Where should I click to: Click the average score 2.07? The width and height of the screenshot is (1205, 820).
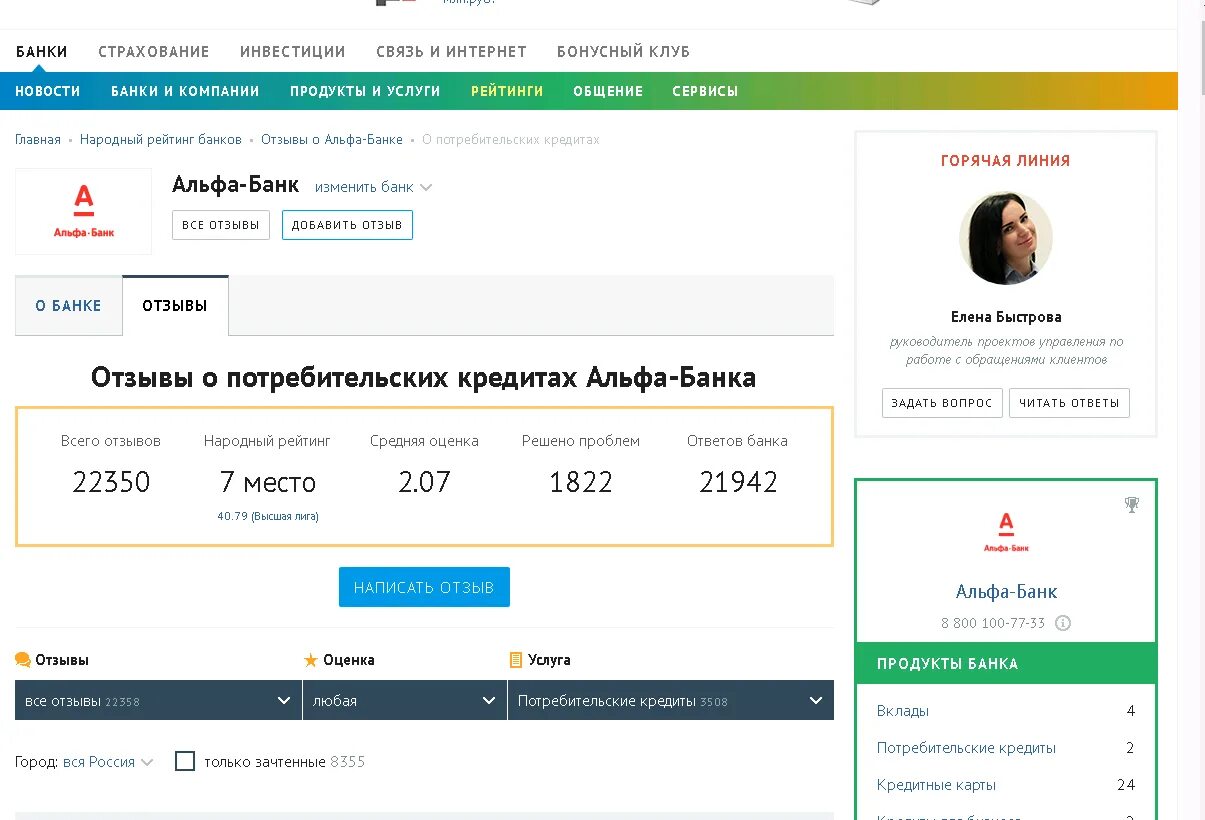point(424,482)
